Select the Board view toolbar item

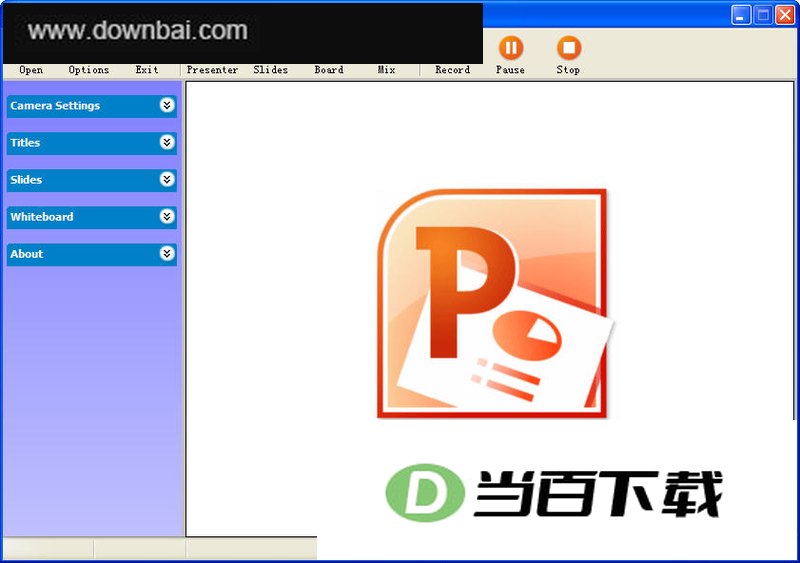329,70
